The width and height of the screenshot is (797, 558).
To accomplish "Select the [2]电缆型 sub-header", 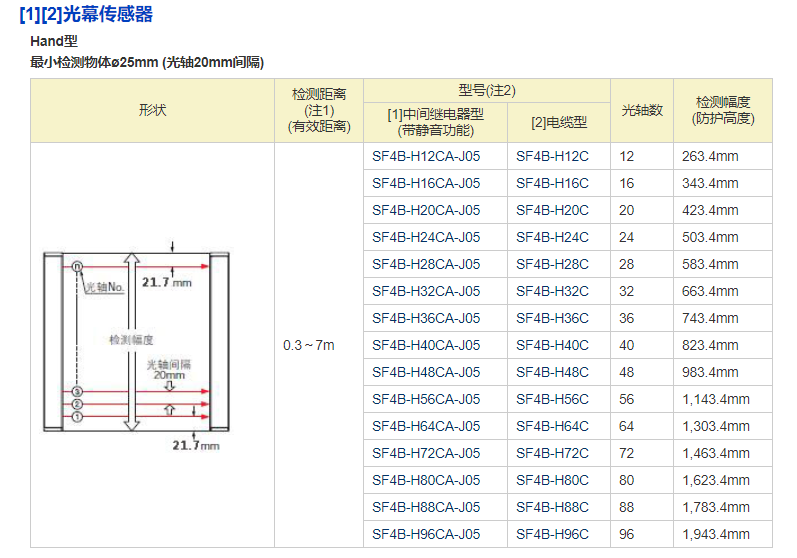I will coord(558,122).
